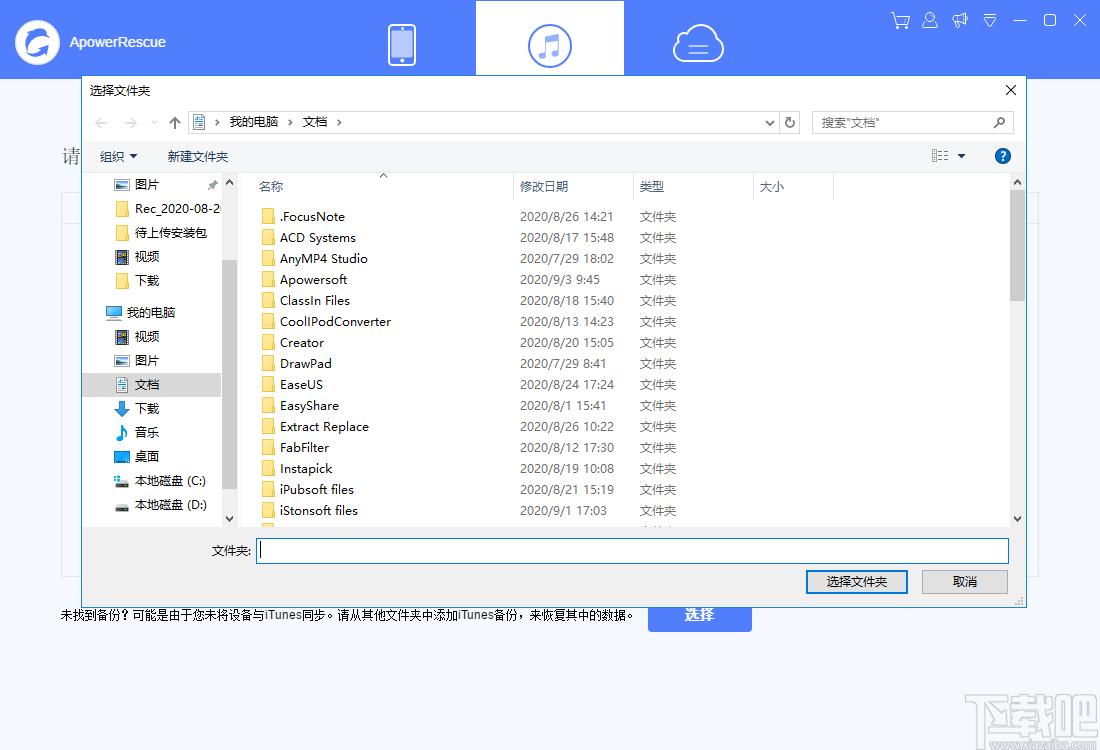Click the ApowerRescue logo
This screenshot has height=750, width=1100.
[x=37, y=42]
